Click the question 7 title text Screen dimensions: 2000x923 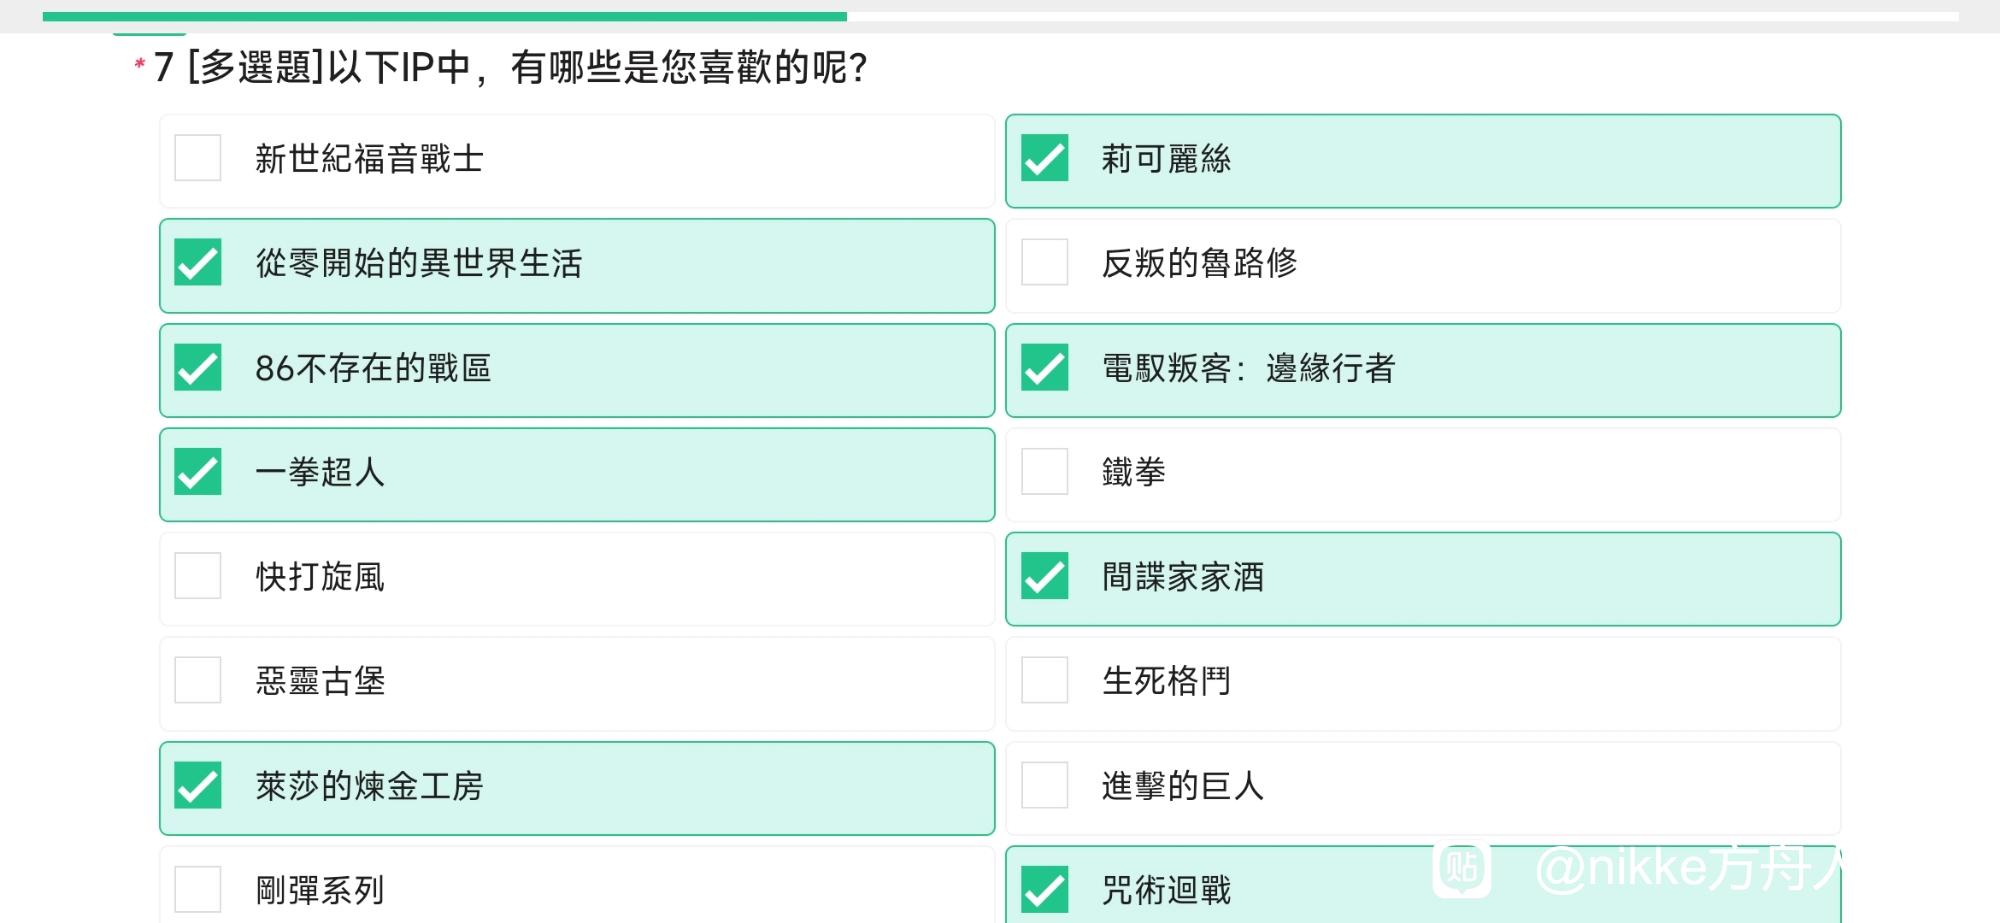click(x=511, y=68)
